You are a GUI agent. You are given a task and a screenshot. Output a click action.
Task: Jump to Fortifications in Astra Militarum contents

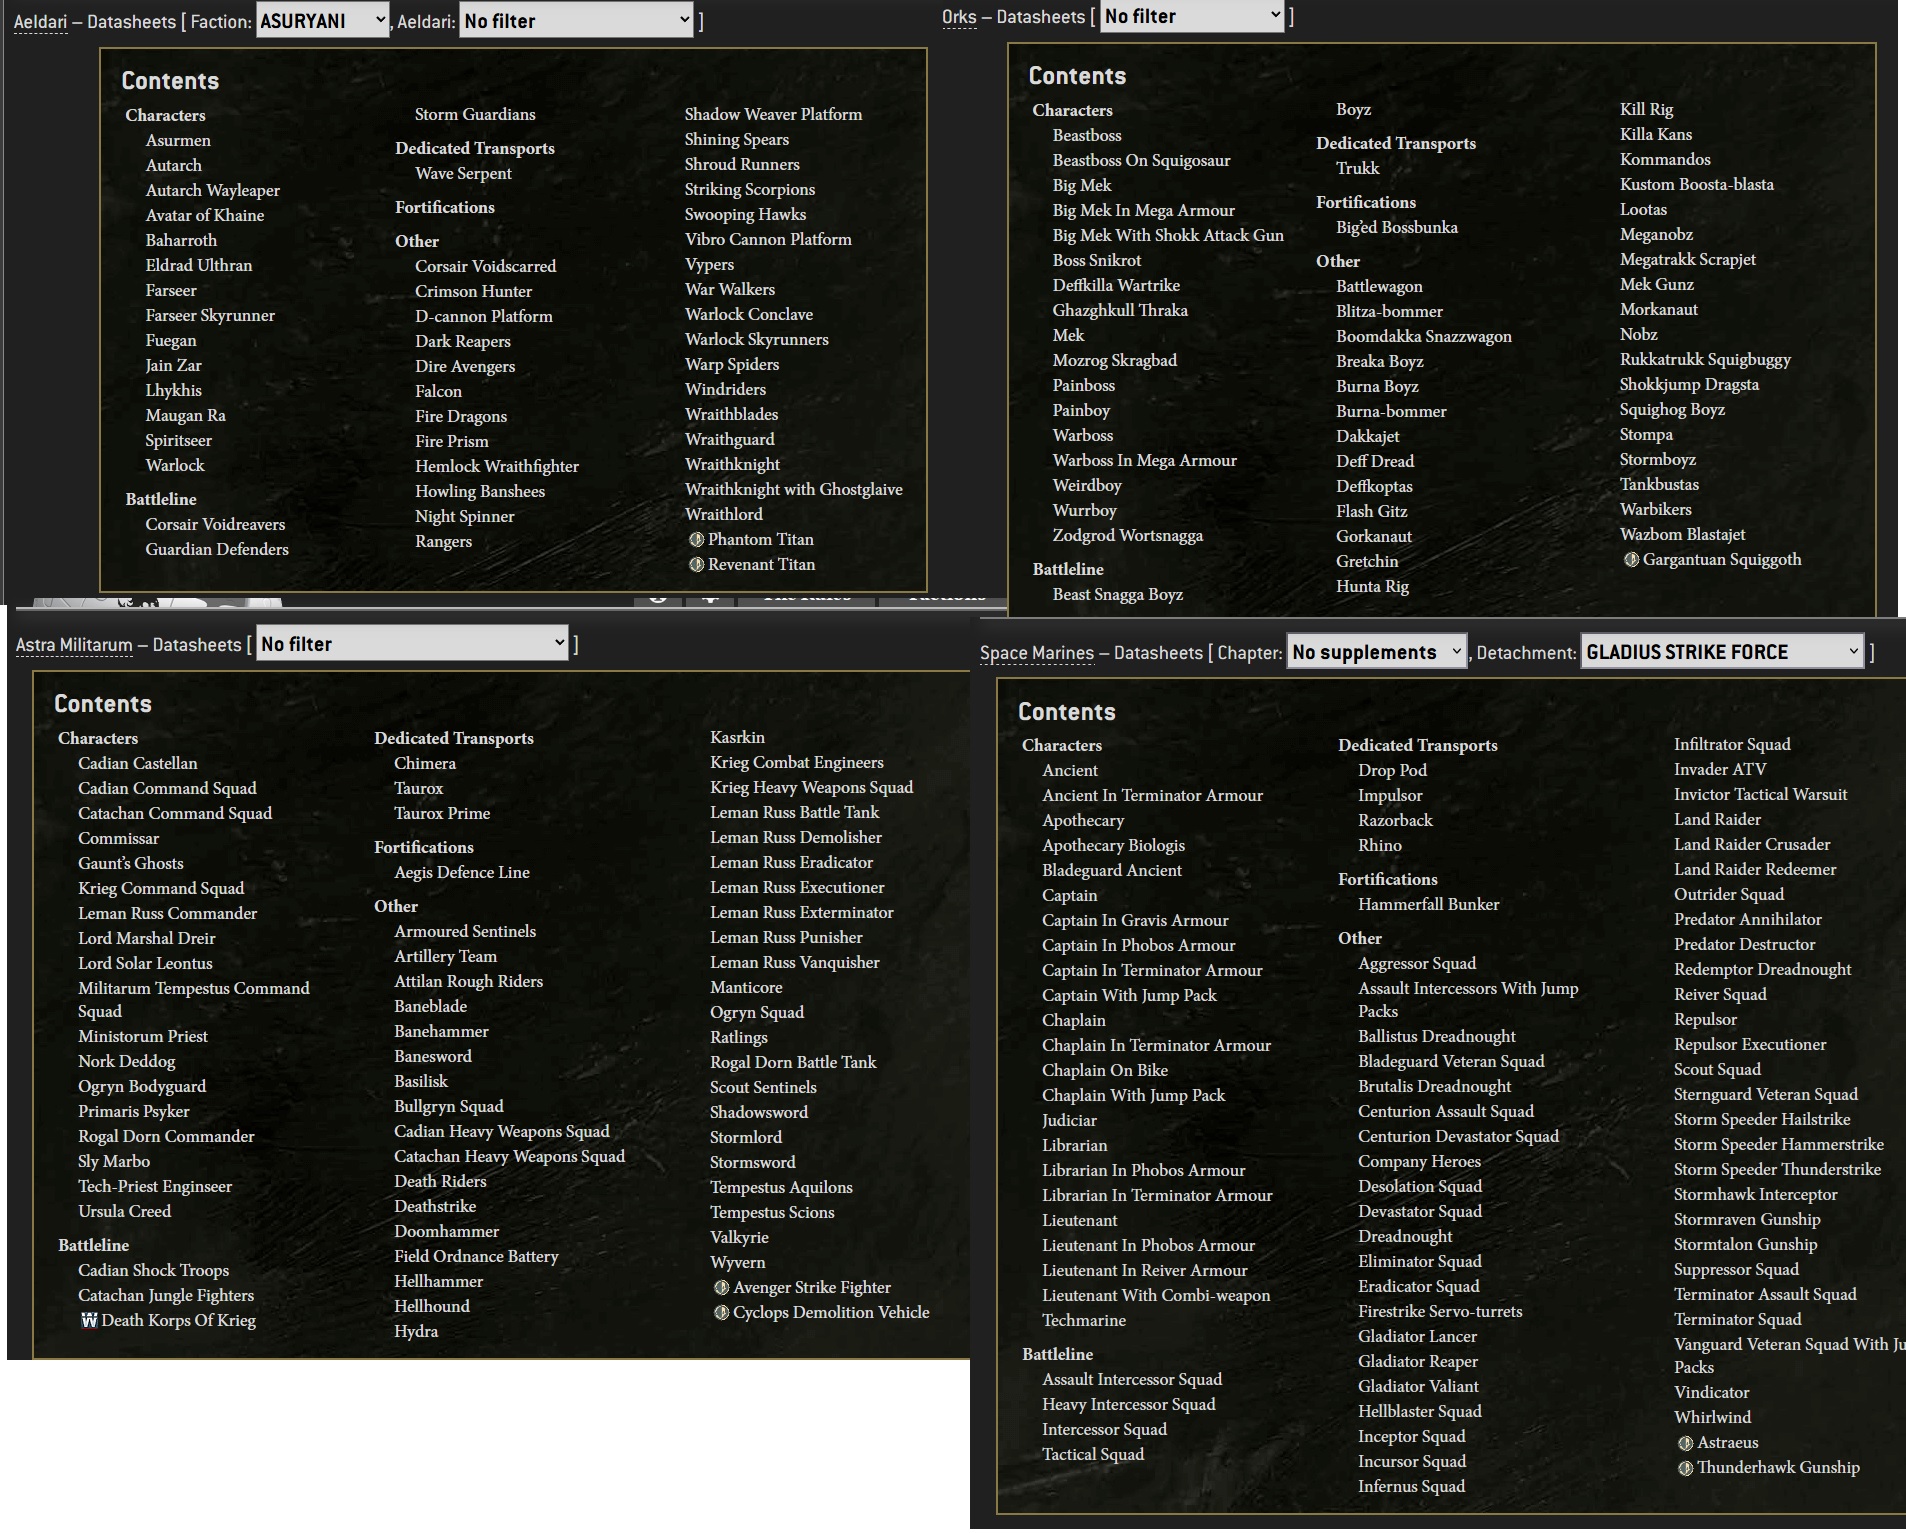[x=424, y=847]
